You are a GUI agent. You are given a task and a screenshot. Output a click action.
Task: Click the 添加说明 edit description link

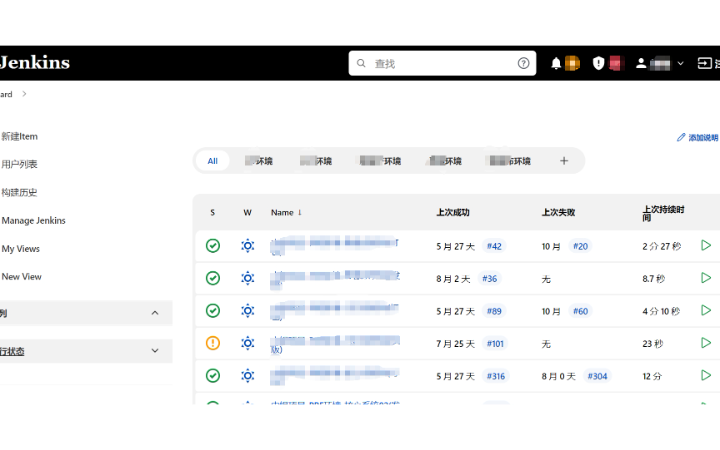click(698, 137)
